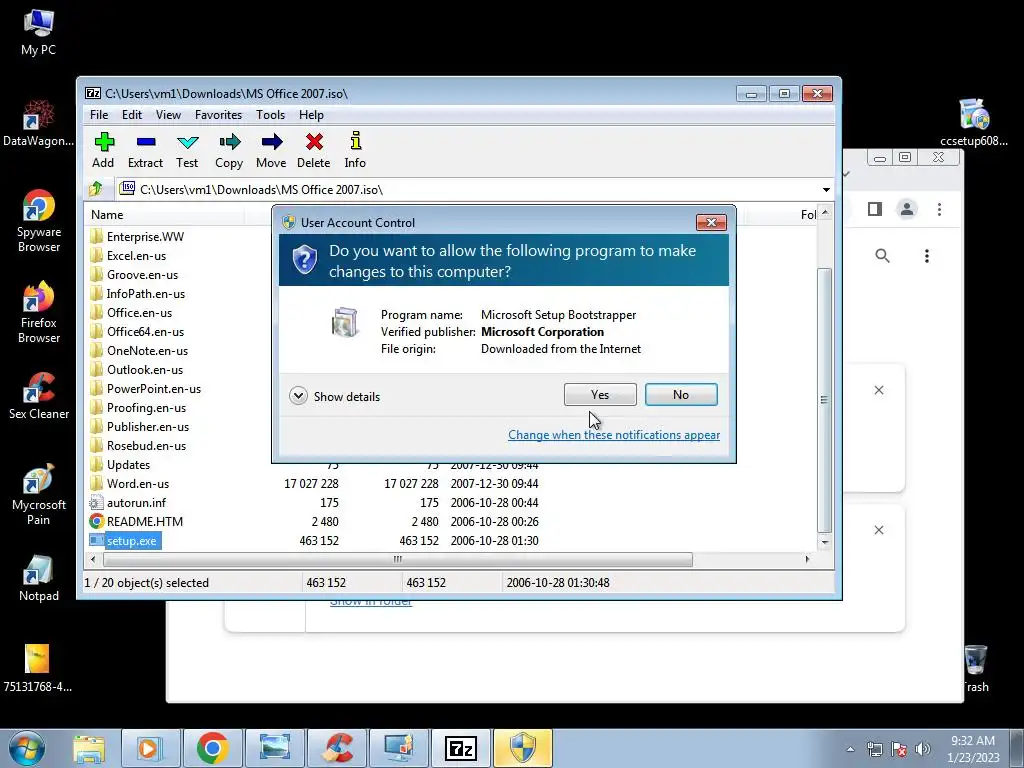Select the Firefox Browser desktop icon
This screenshot has width=1024, height=768.
point(39,312)
